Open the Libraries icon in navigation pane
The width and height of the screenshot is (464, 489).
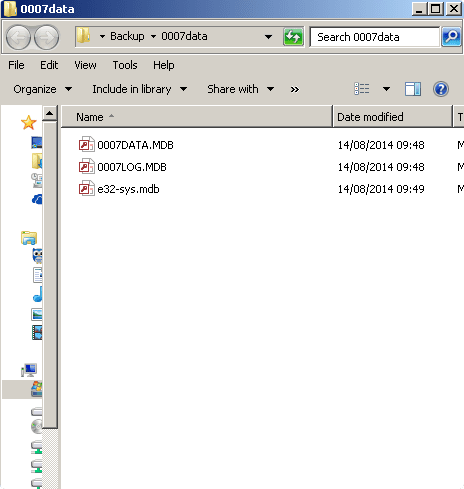tap(29, 238)
